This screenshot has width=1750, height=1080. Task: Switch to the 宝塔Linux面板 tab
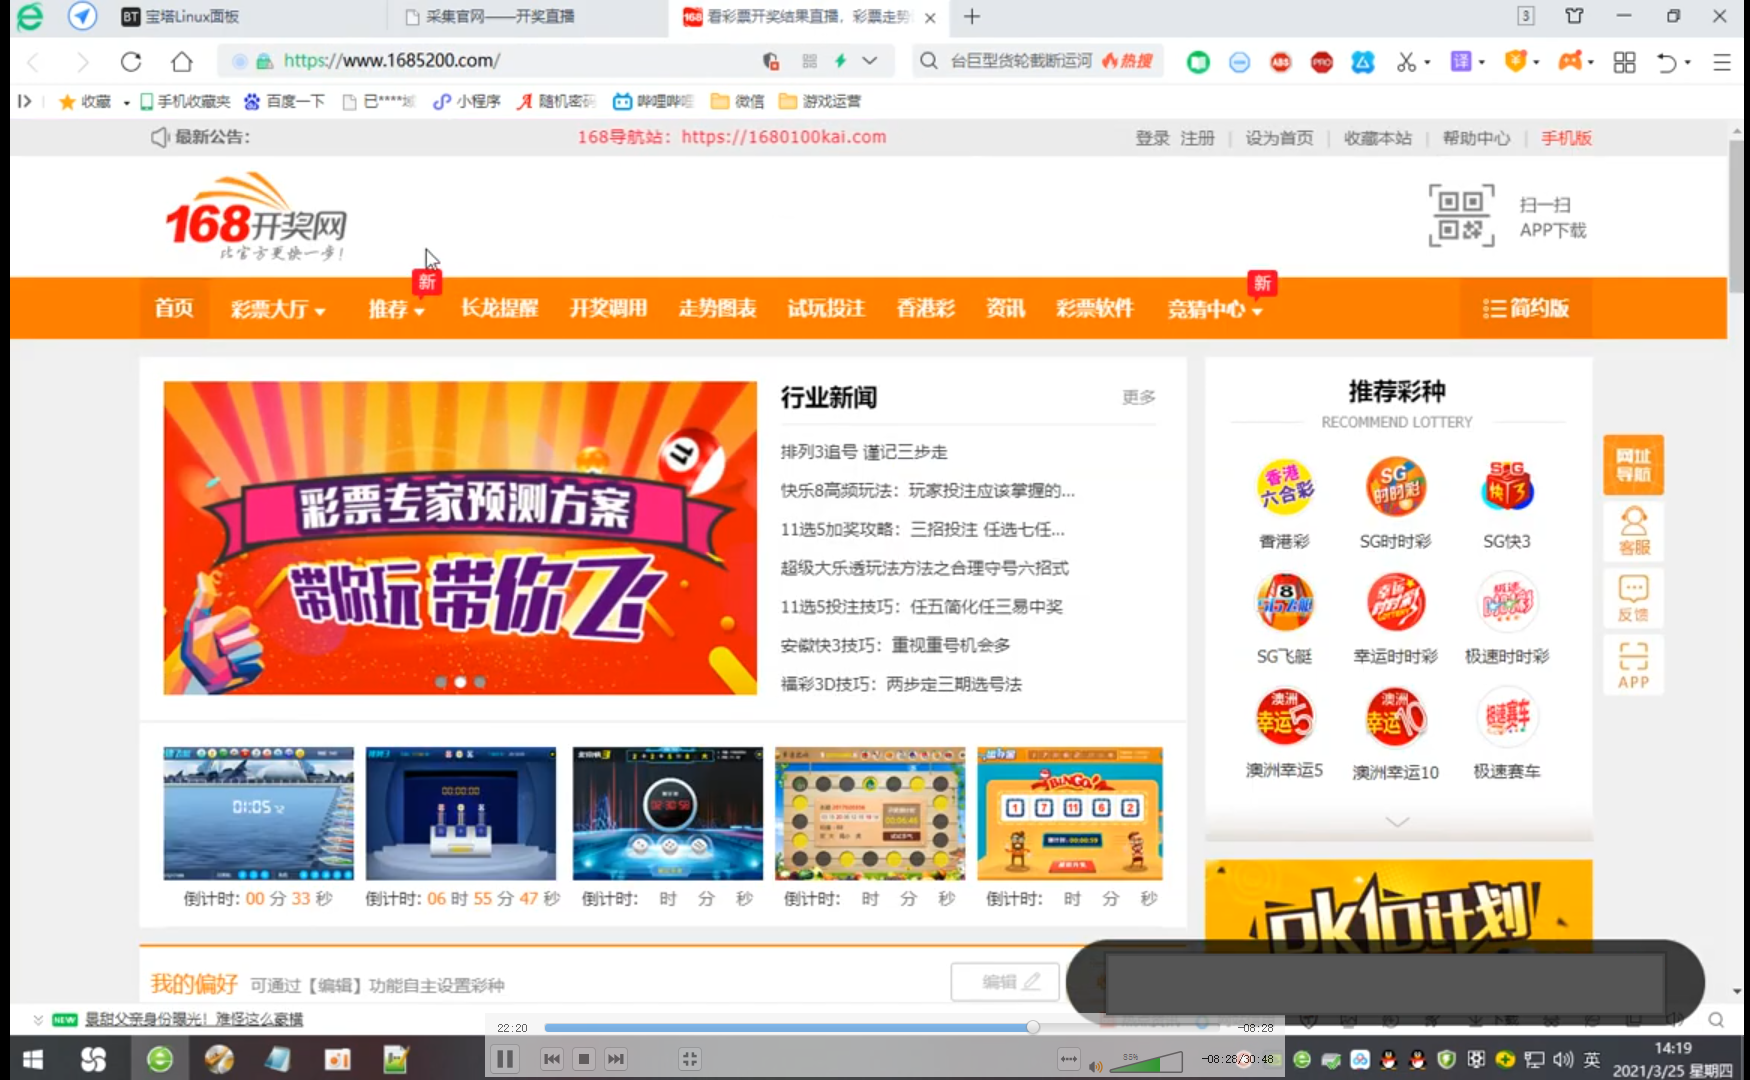[x=192, y=17]
